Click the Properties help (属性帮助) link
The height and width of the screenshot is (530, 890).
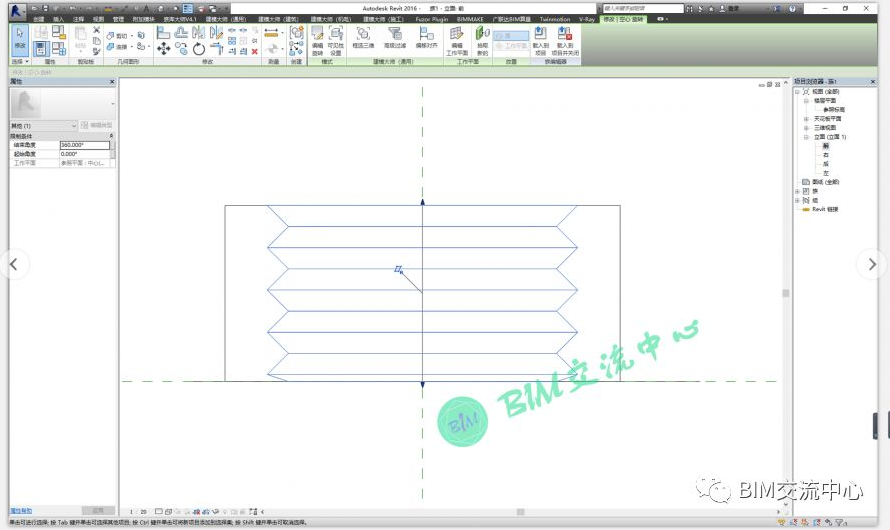(x=21, y=511)
